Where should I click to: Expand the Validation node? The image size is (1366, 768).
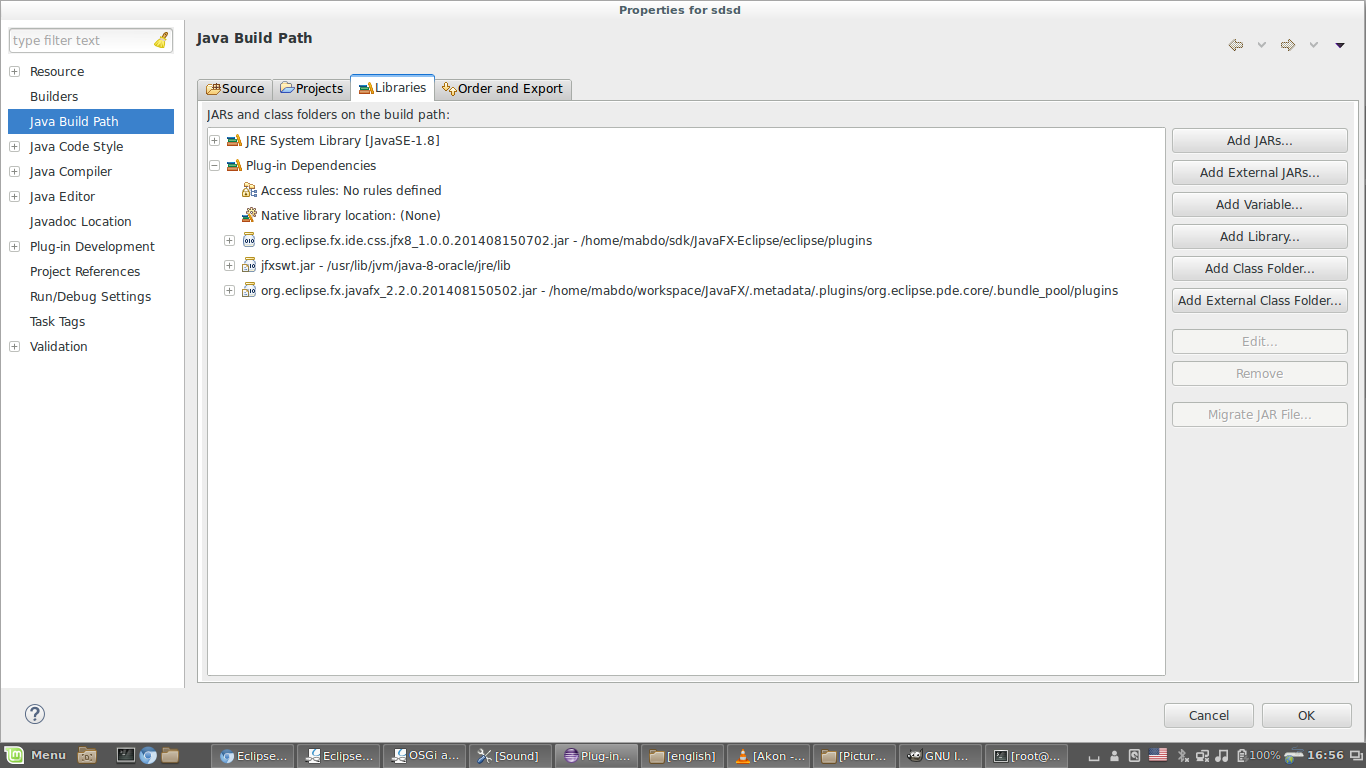tap(14, 347)
